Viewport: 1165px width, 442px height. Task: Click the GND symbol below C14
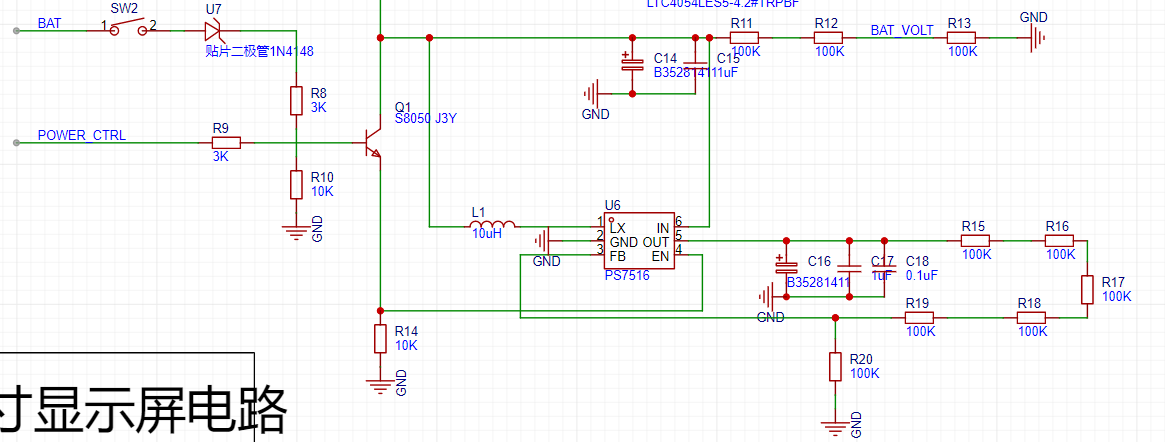click(x=592, y=94)
